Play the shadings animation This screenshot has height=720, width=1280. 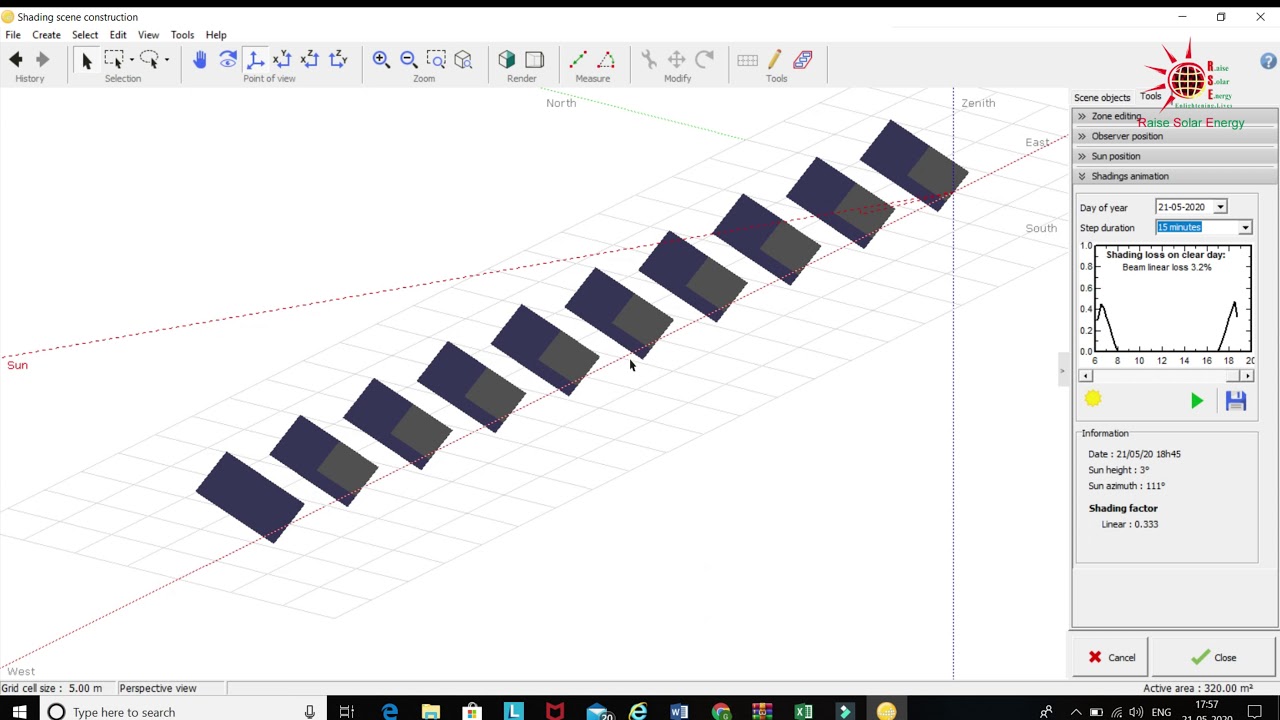1197,401
